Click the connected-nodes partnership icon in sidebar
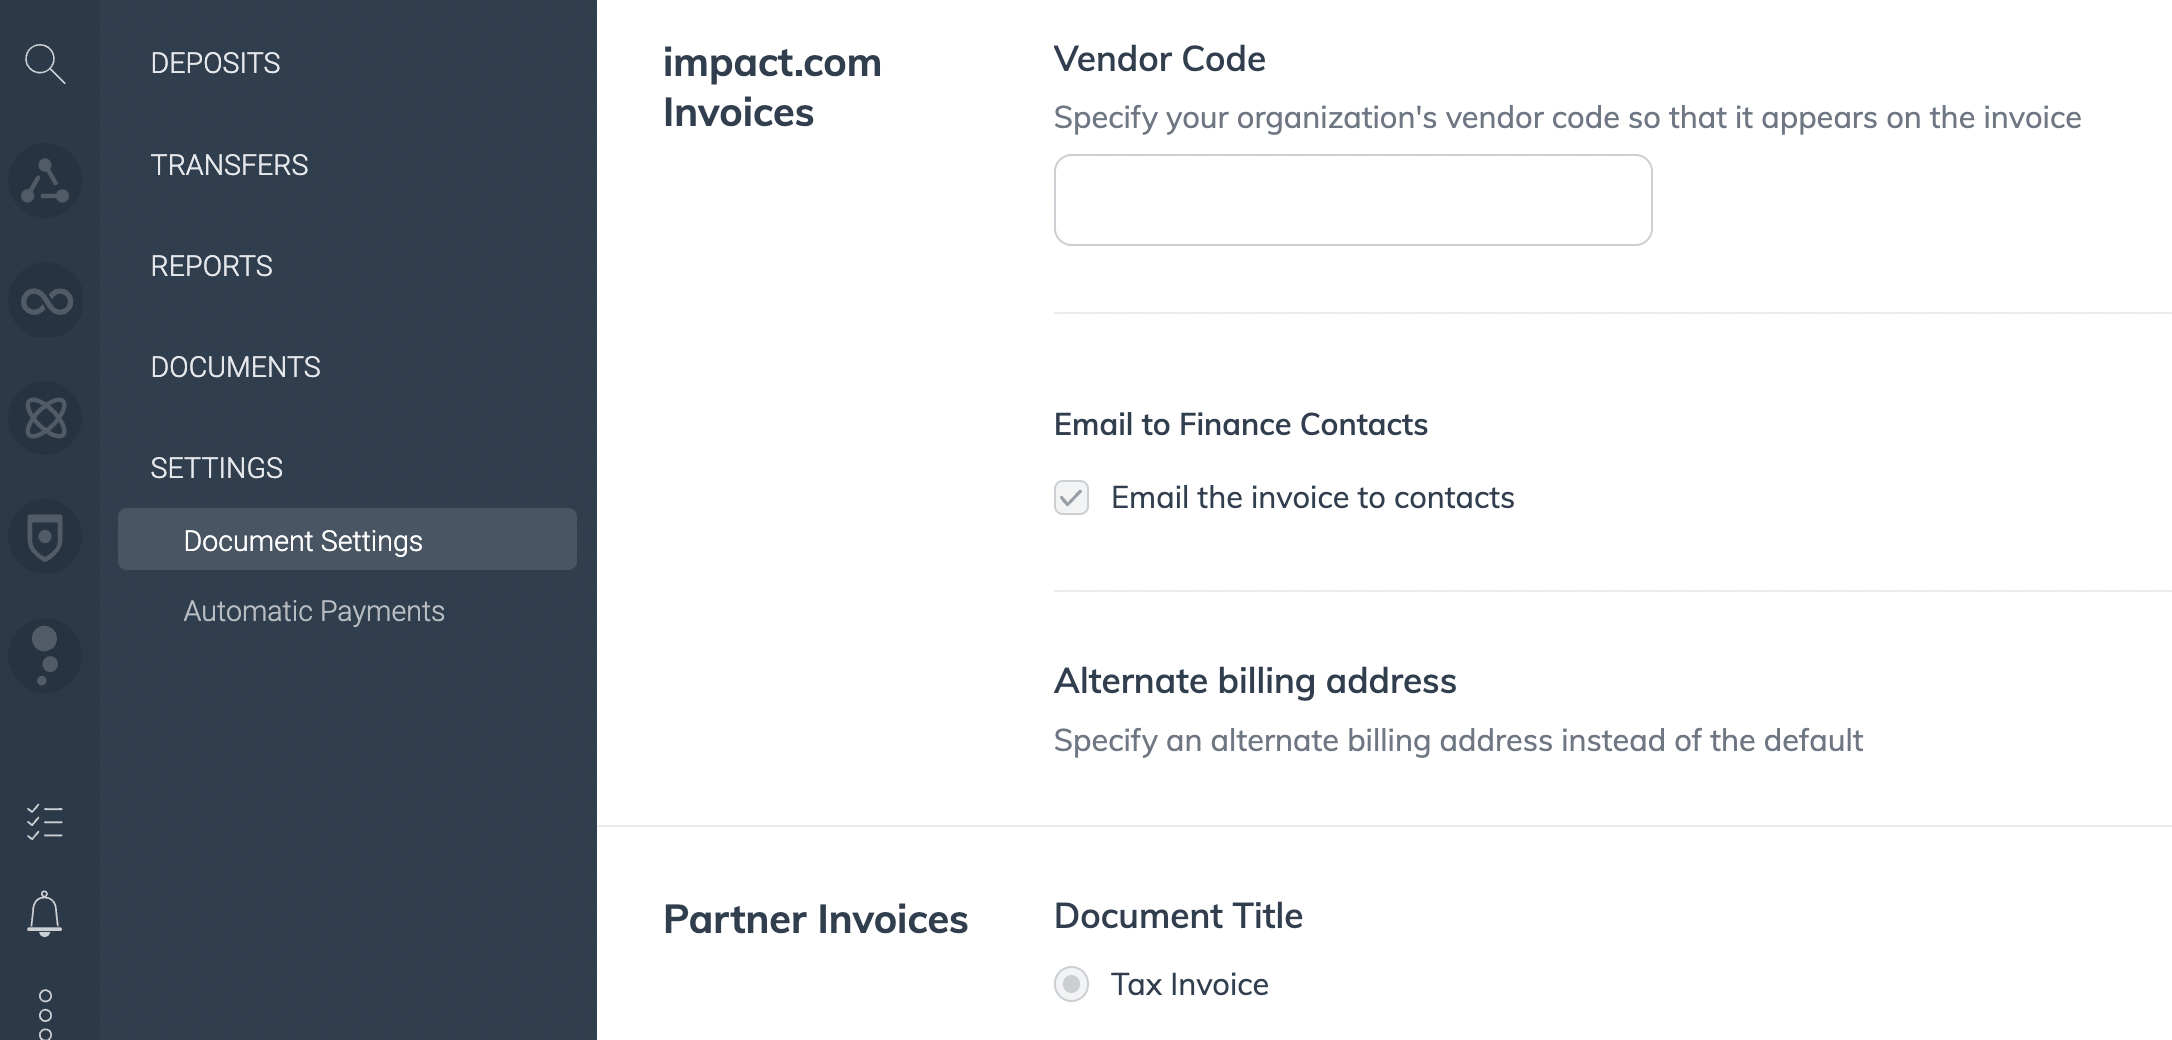This screenshot has width=2172, height=1040. pyautogui.click(x=45, y=181)
